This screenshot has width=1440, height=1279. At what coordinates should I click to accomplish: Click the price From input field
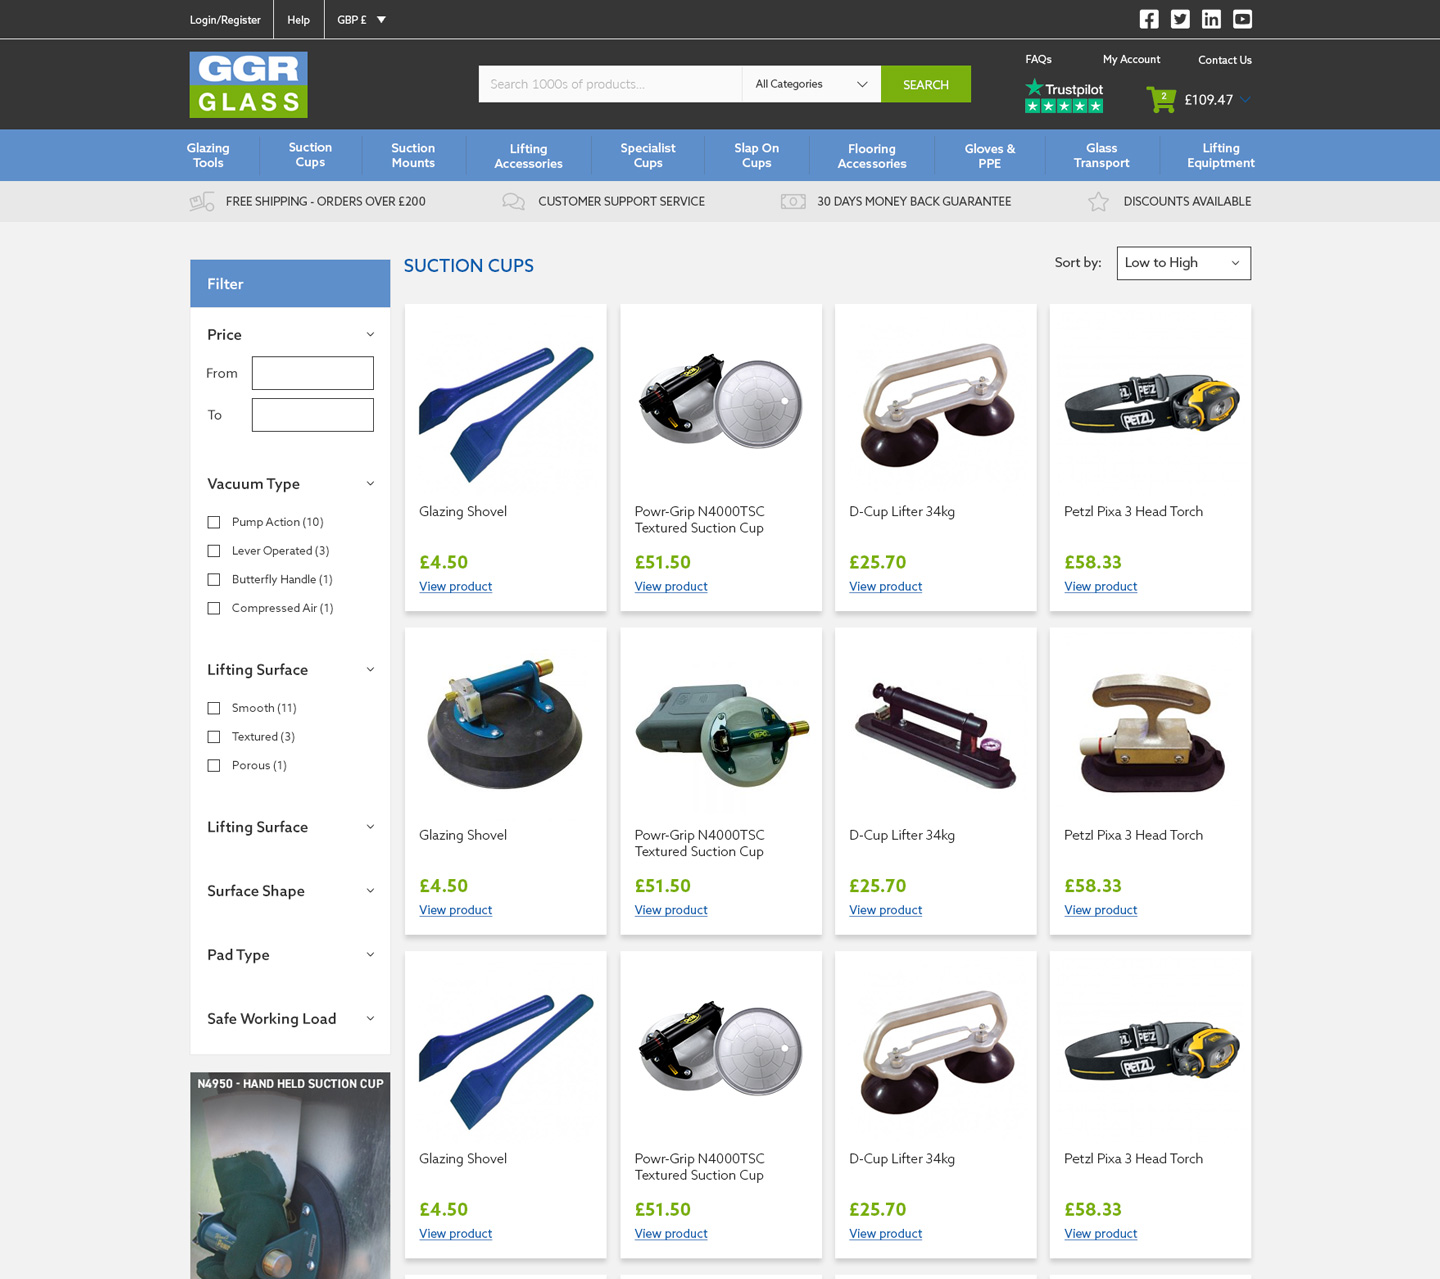click(x=312, y=373)
